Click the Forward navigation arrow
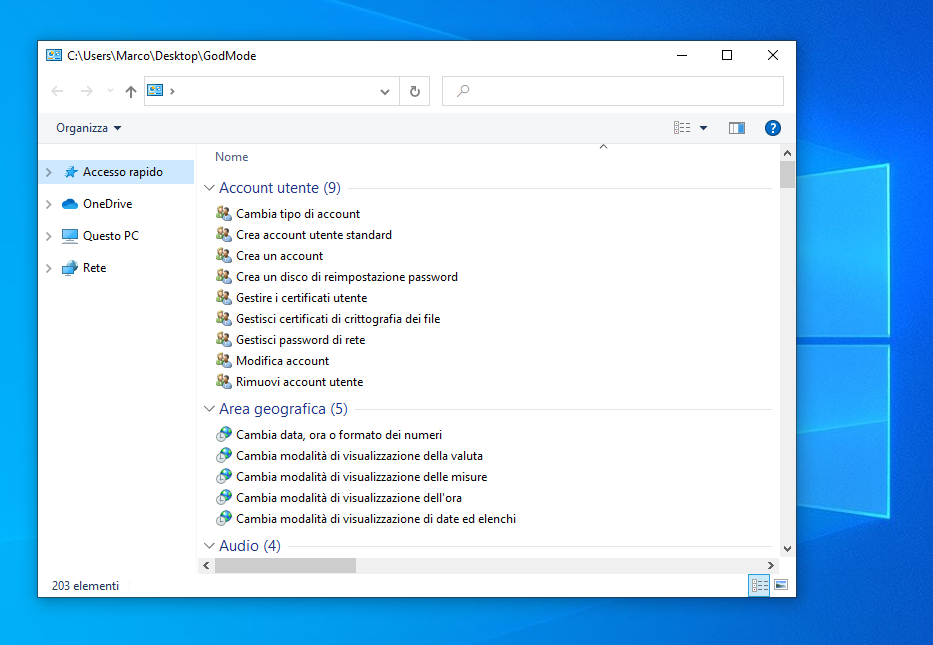This screenshot has width=933, height=645. click(87, 91)
